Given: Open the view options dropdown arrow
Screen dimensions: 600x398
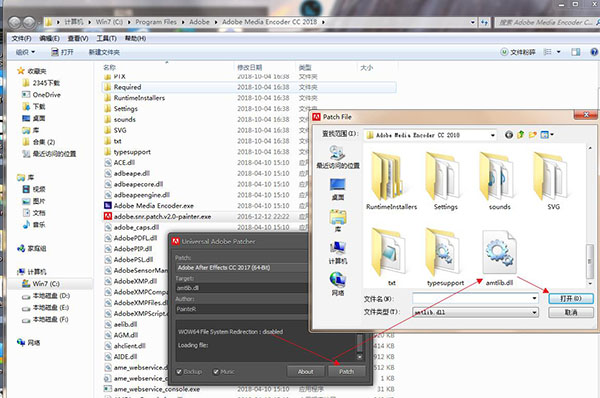Looking at the screenshot, I should coord(558,52).
